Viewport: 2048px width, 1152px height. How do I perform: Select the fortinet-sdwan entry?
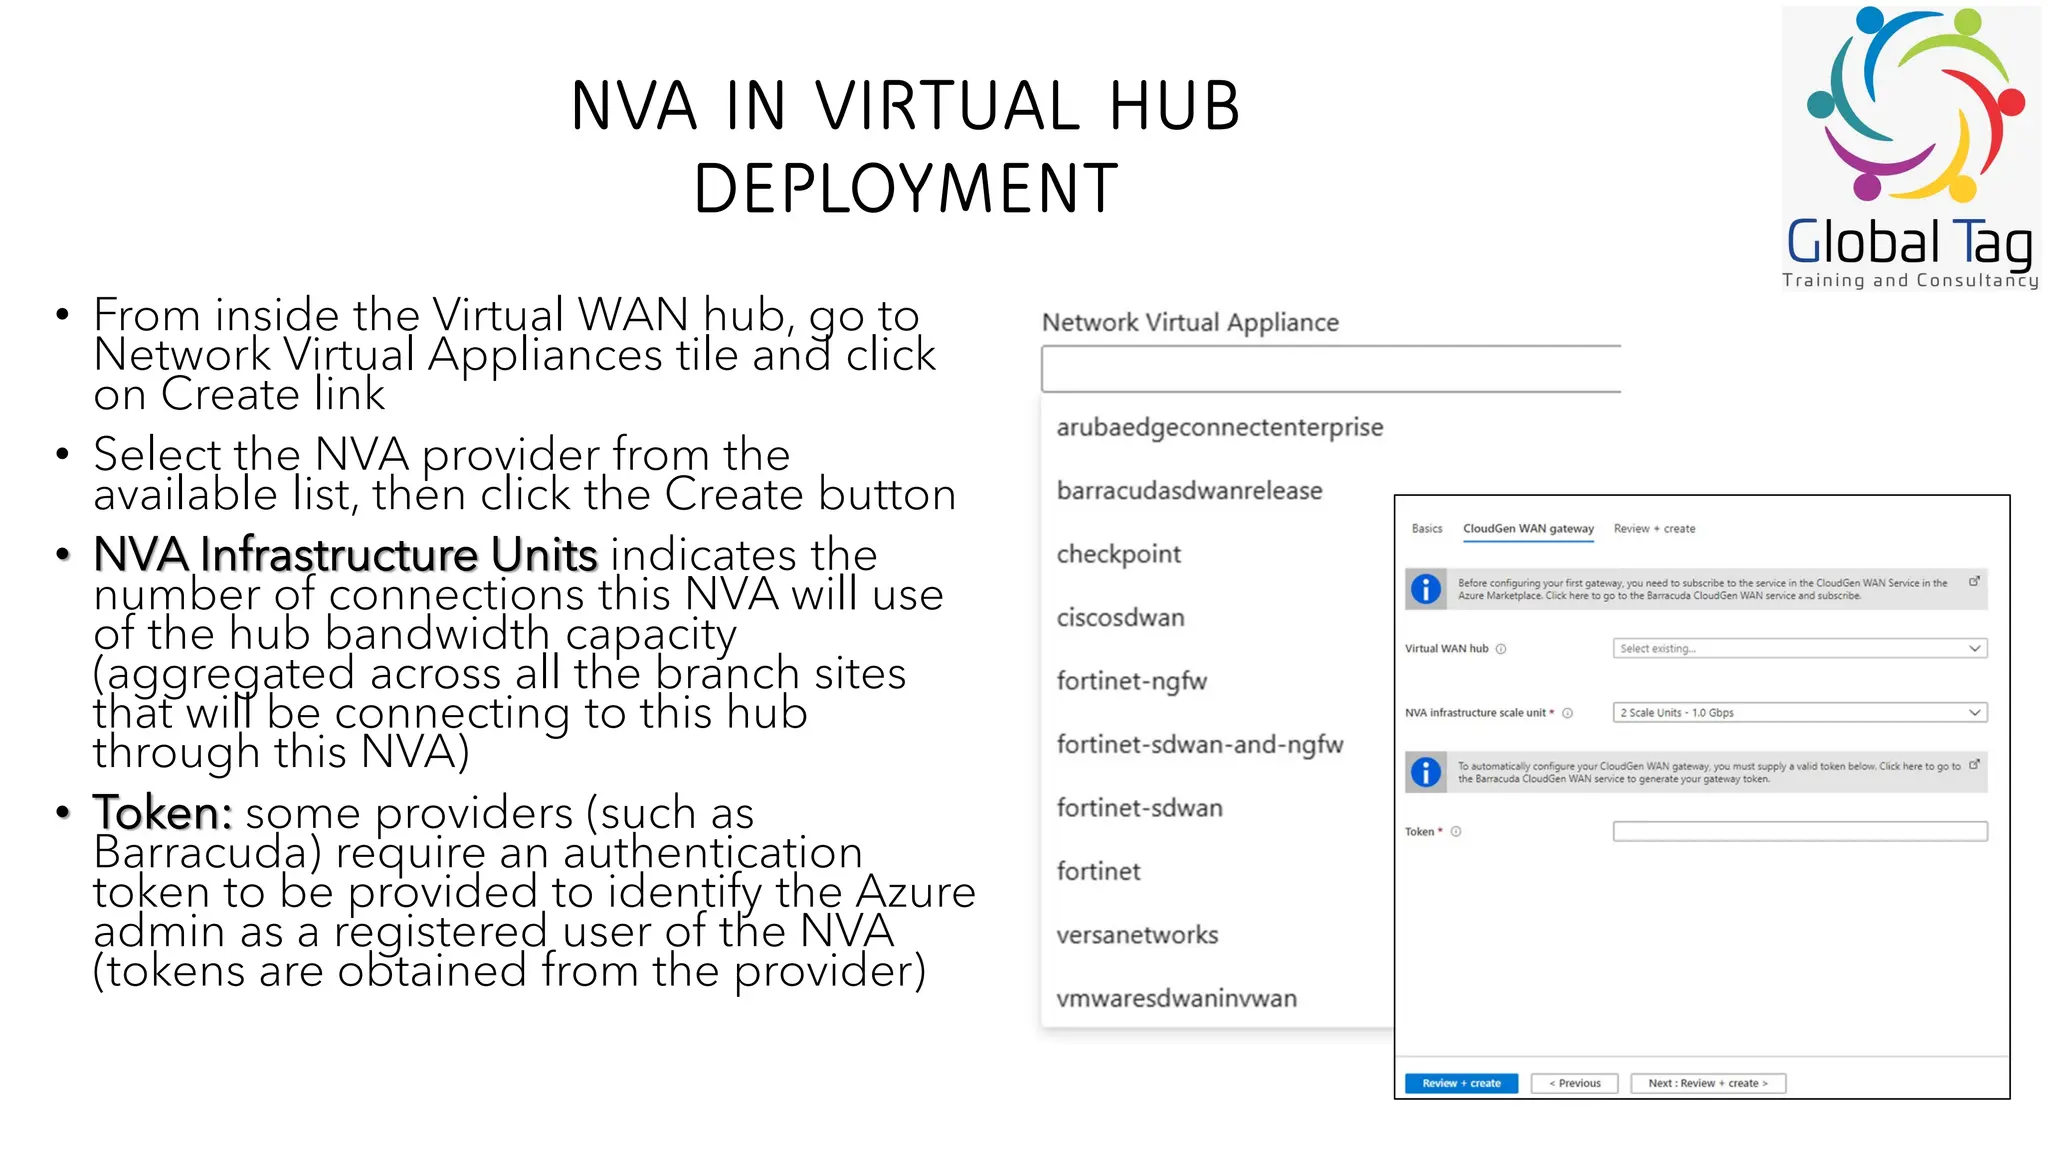tap(1139, 808)
